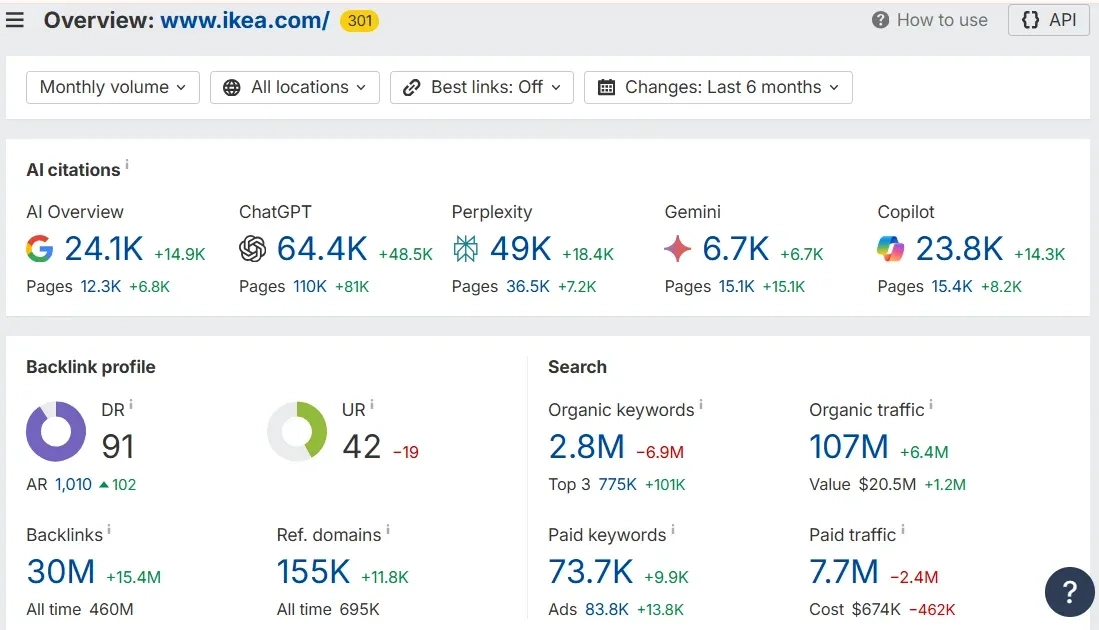Click the Organic traffic info icon
1099x630 pixels.
[x=931, y=404]
